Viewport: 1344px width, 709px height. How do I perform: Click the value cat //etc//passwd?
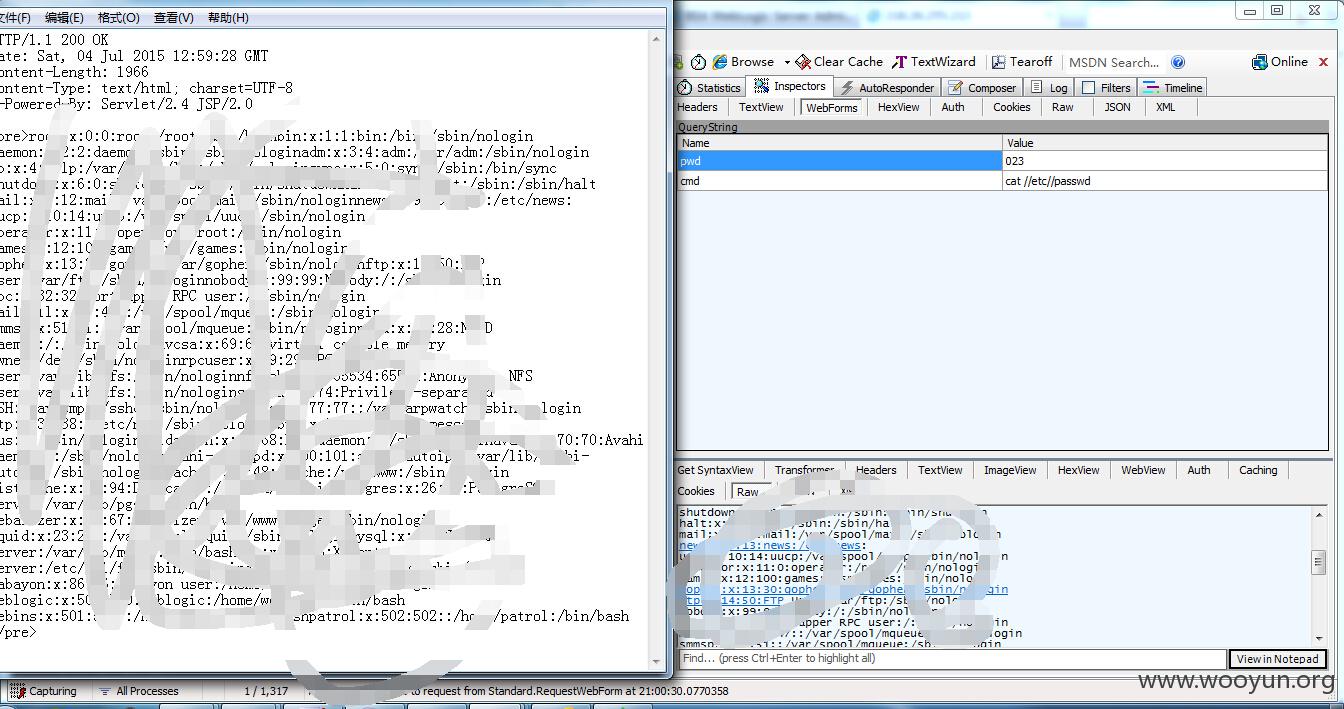(1165, 181)
